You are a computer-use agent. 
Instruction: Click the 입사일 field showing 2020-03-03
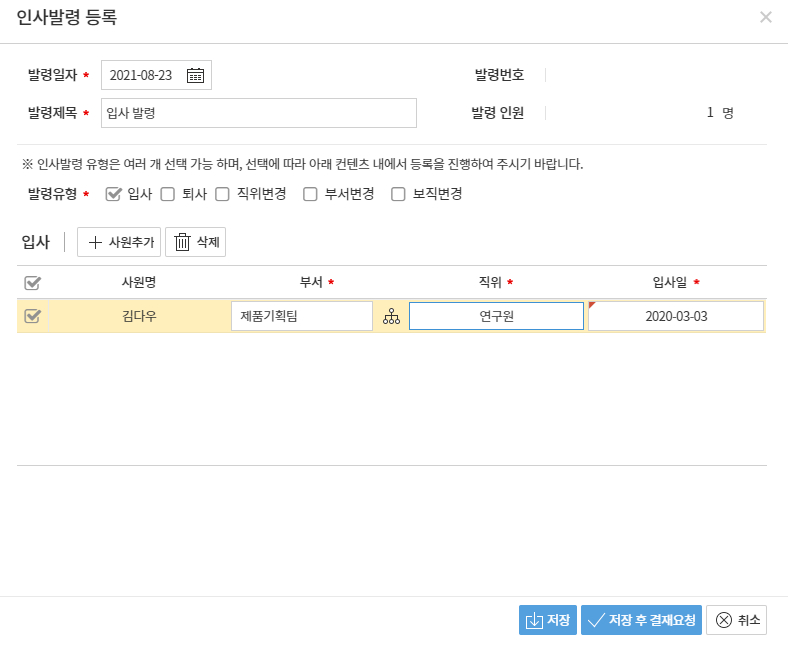(676, 316)
